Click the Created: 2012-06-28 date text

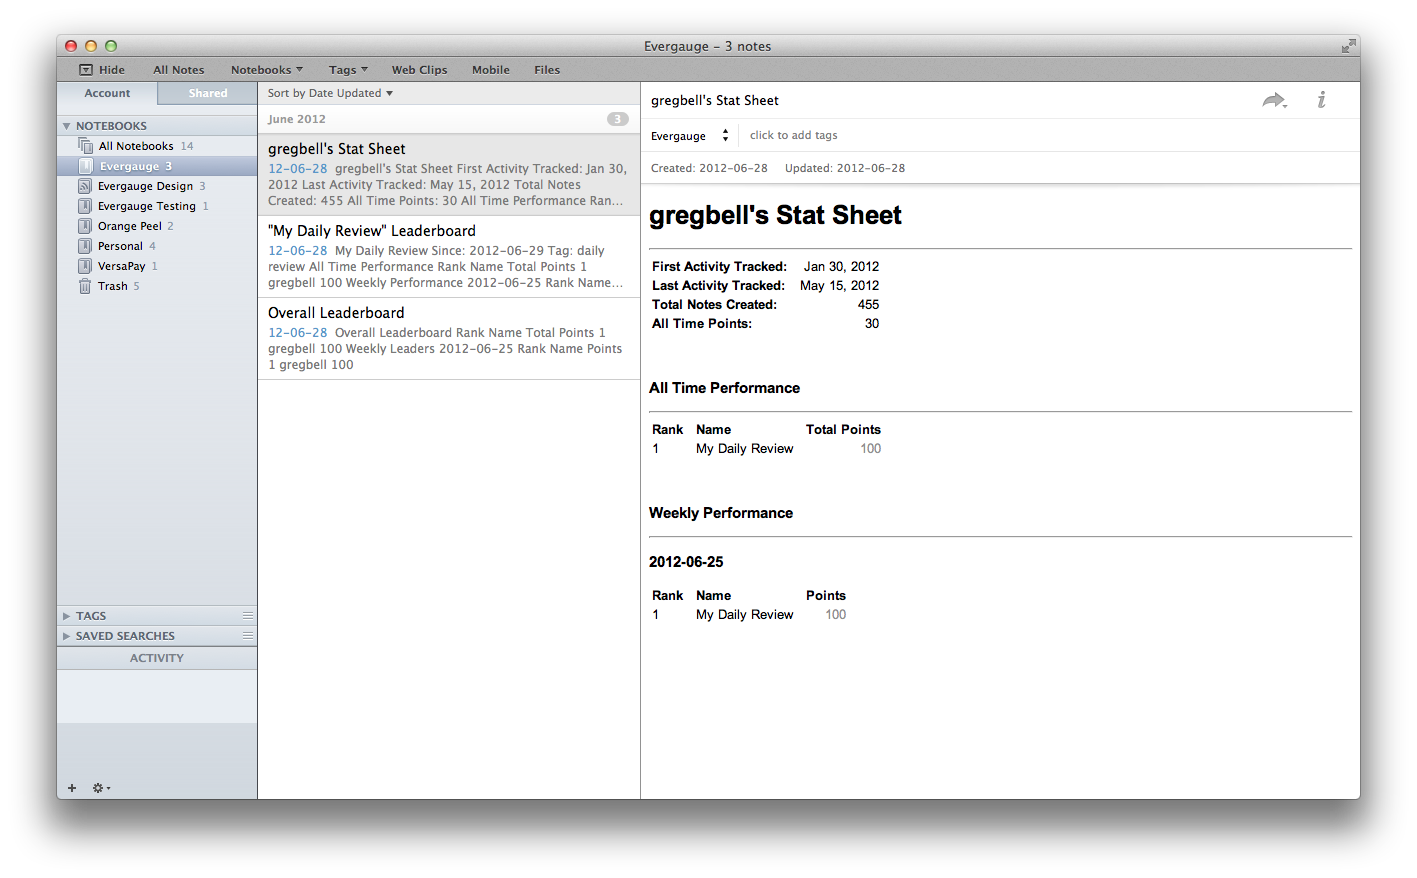point(709,168)
